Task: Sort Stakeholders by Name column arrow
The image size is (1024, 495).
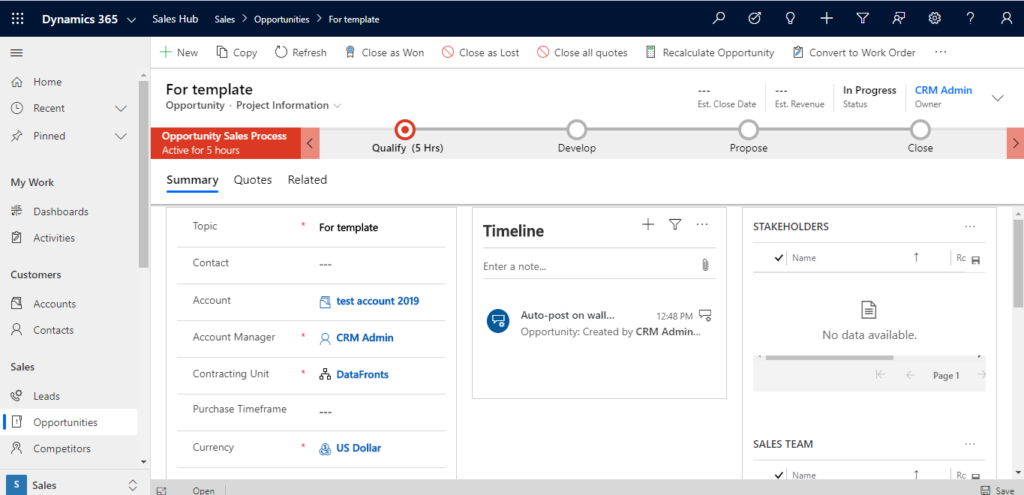Action: click(x=916, y=258)
